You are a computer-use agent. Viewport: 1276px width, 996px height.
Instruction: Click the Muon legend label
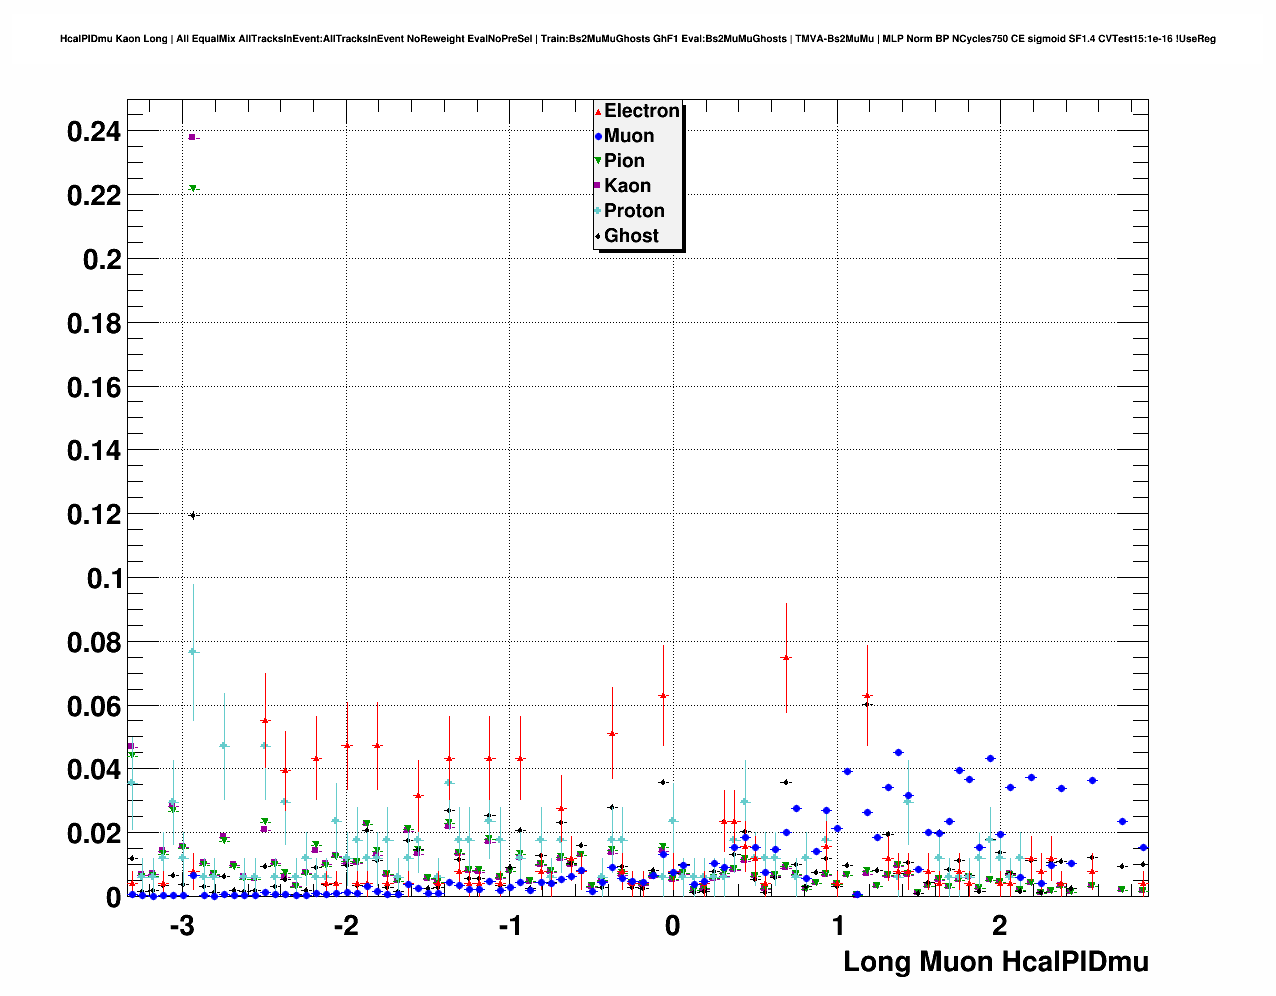coord(629,136)
